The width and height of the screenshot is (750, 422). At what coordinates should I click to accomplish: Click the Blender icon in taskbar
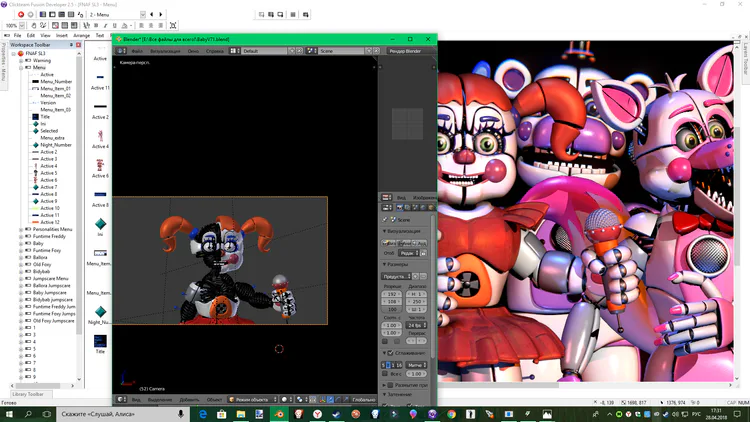coord(279,414)
